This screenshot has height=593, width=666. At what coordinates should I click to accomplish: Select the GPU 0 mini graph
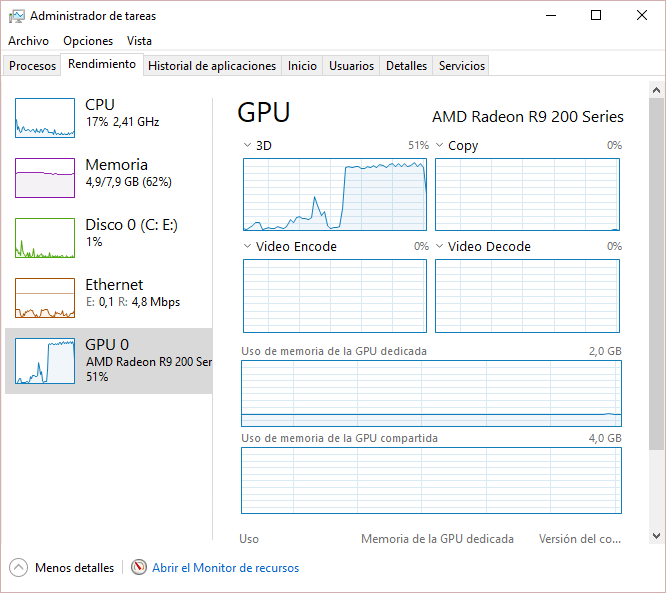[x=45, y=361]
